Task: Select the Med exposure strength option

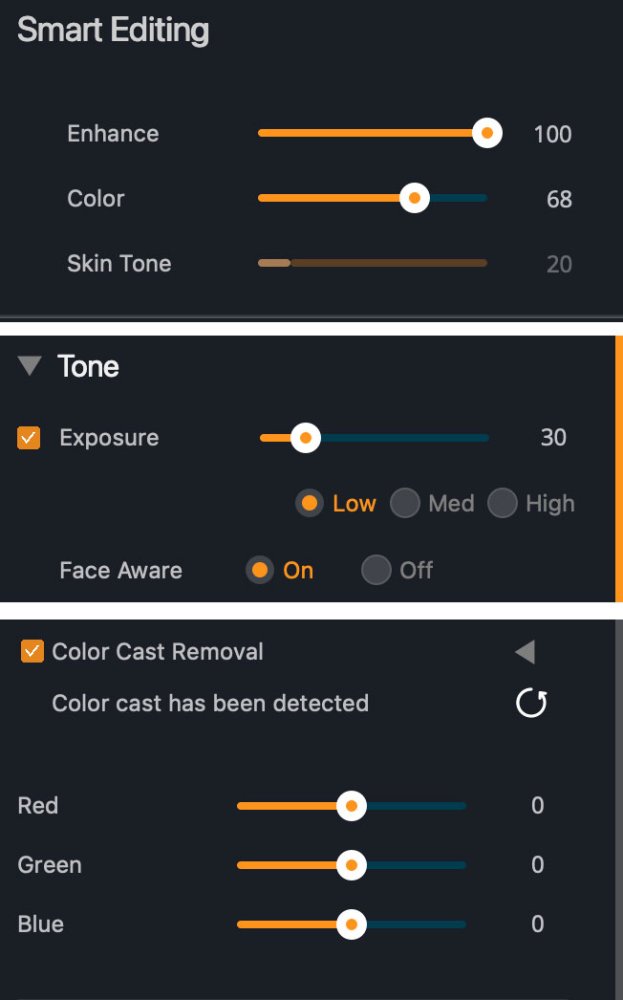Action: point(406,503)
